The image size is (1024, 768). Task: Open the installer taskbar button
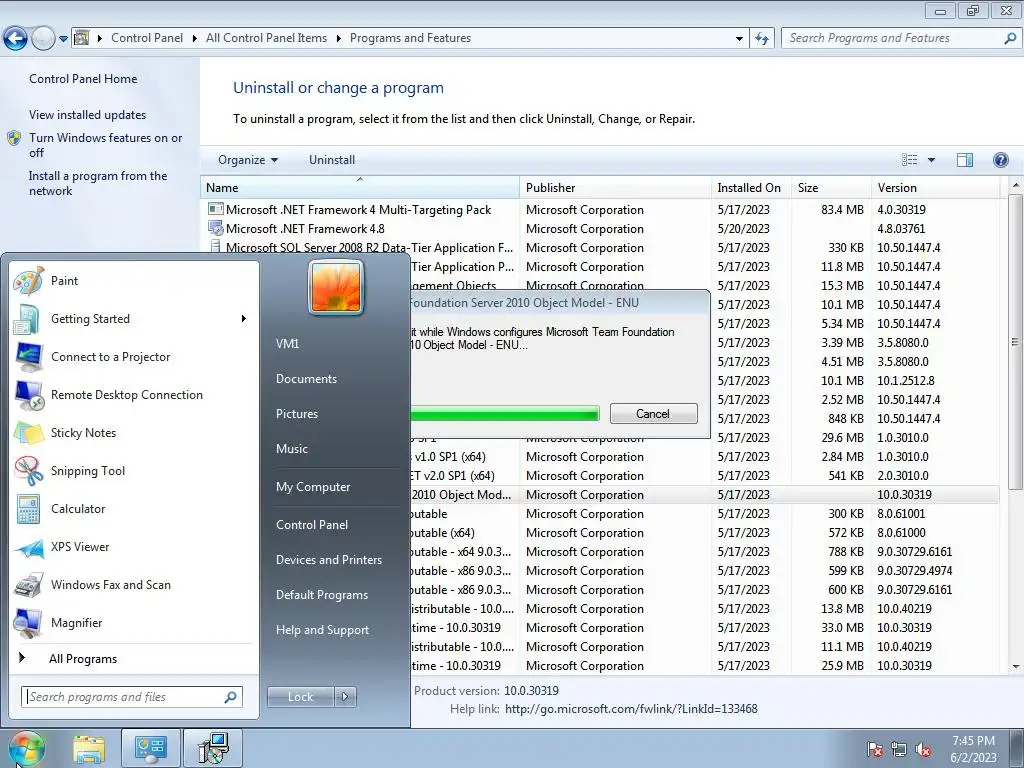click(x=213, y=748)
